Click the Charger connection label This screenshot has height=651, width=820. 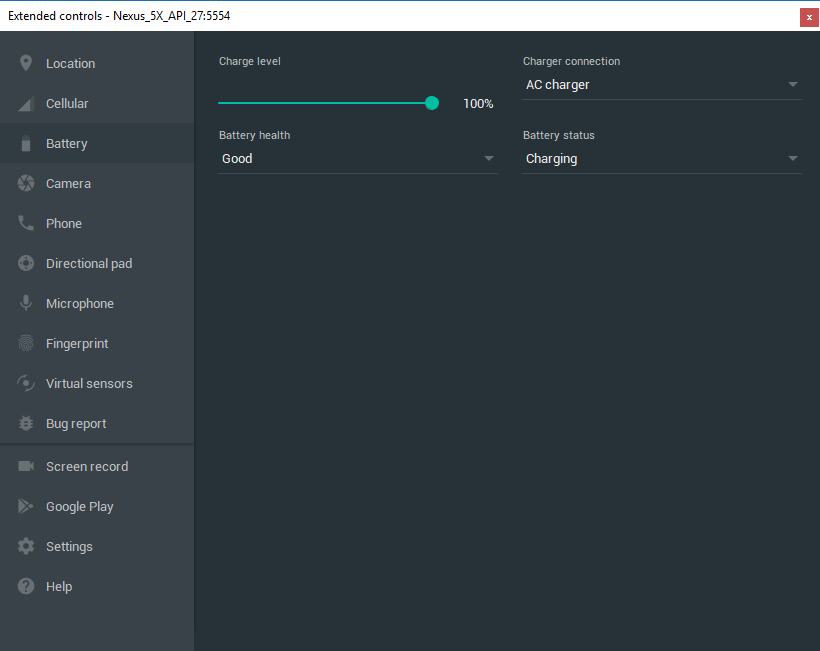(571, 61)
